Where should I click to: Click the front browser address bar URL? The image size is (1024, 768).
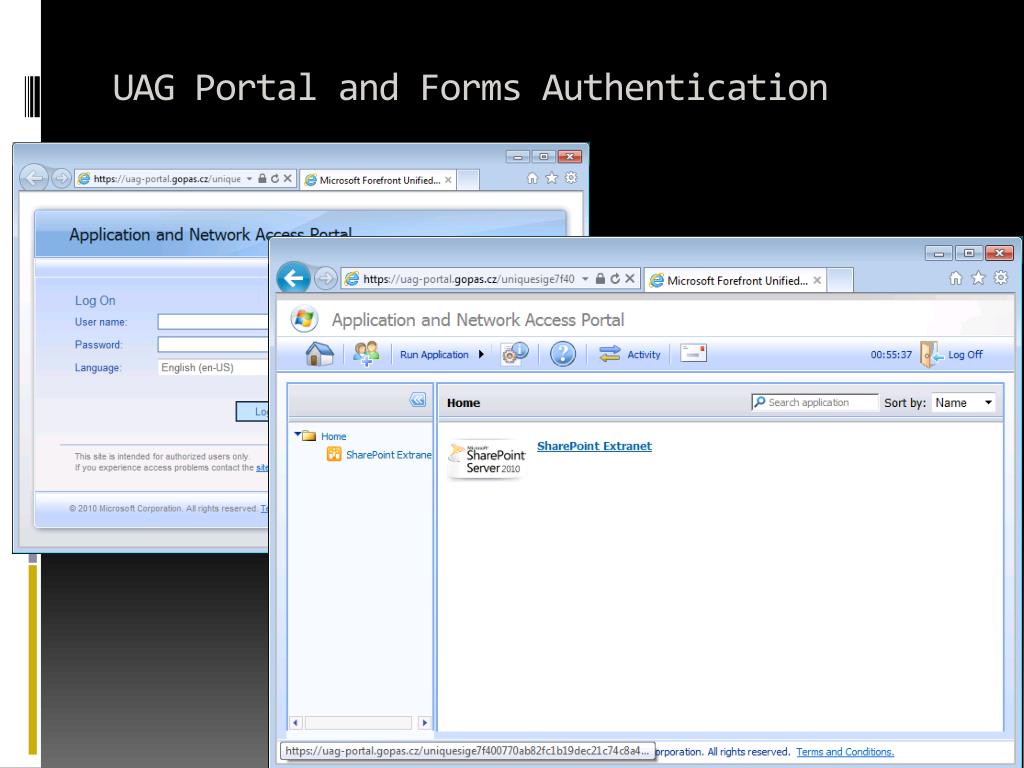468,279
